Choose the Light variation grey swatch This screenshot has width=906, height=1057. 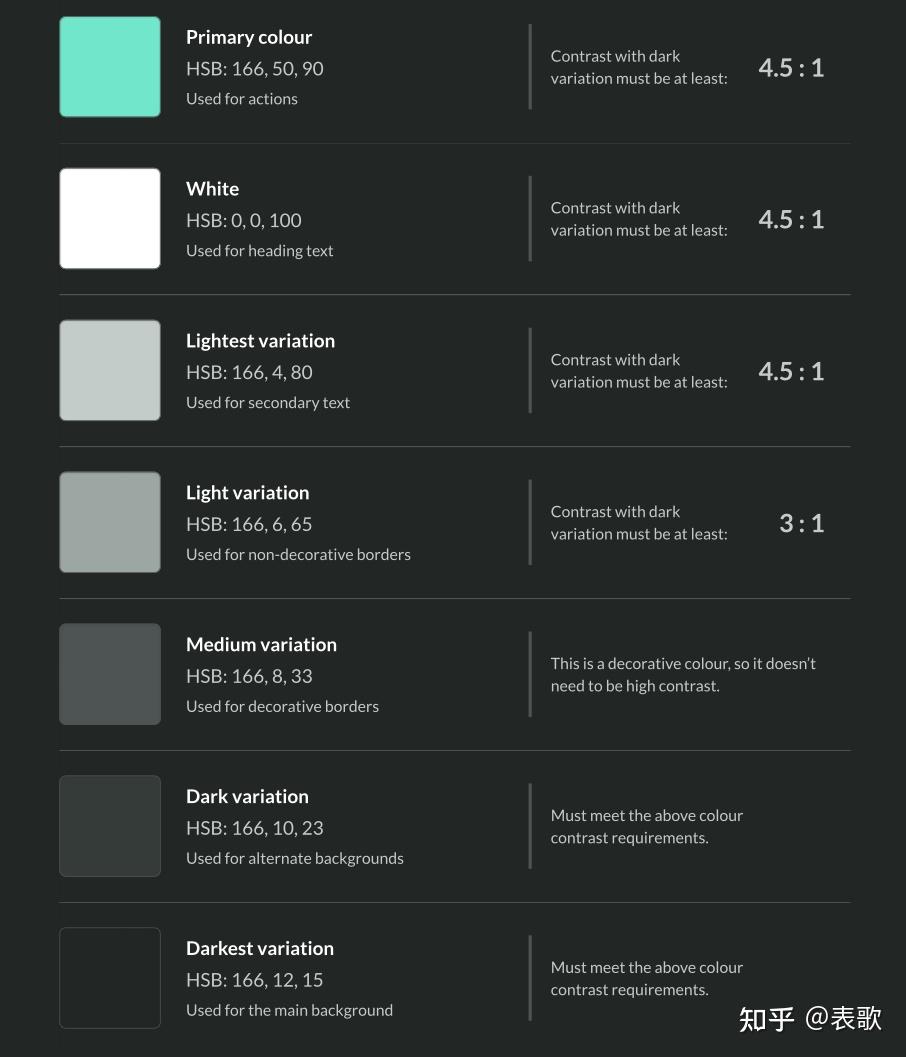(x=110, y=522)
